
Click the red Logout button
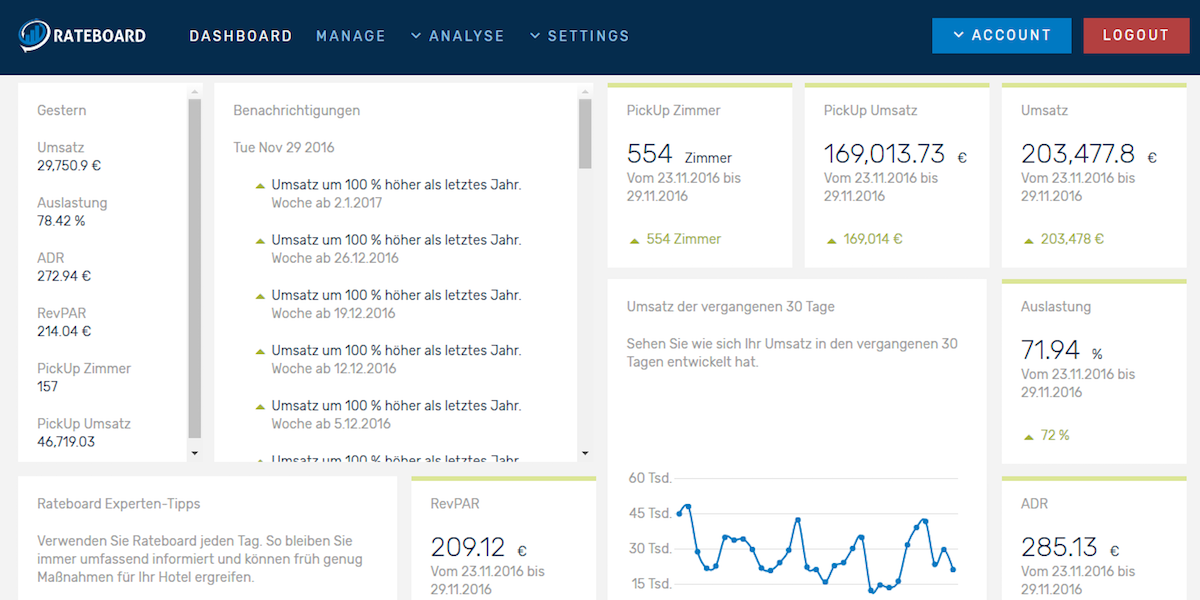coord(1135,35)
